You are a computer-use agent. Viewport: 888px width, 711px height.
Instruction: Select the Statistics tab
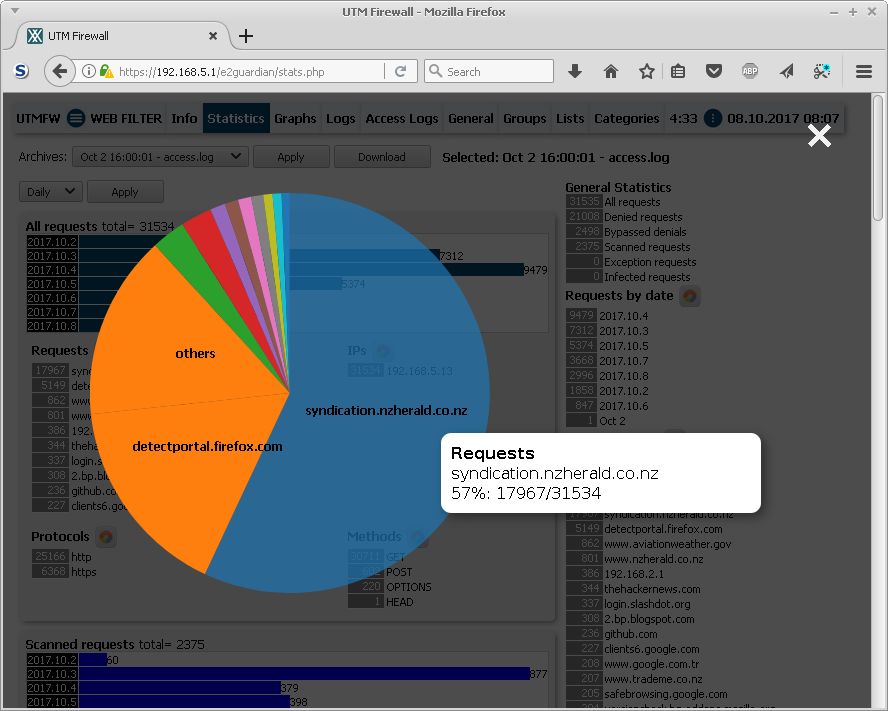[x=236, y=118]
